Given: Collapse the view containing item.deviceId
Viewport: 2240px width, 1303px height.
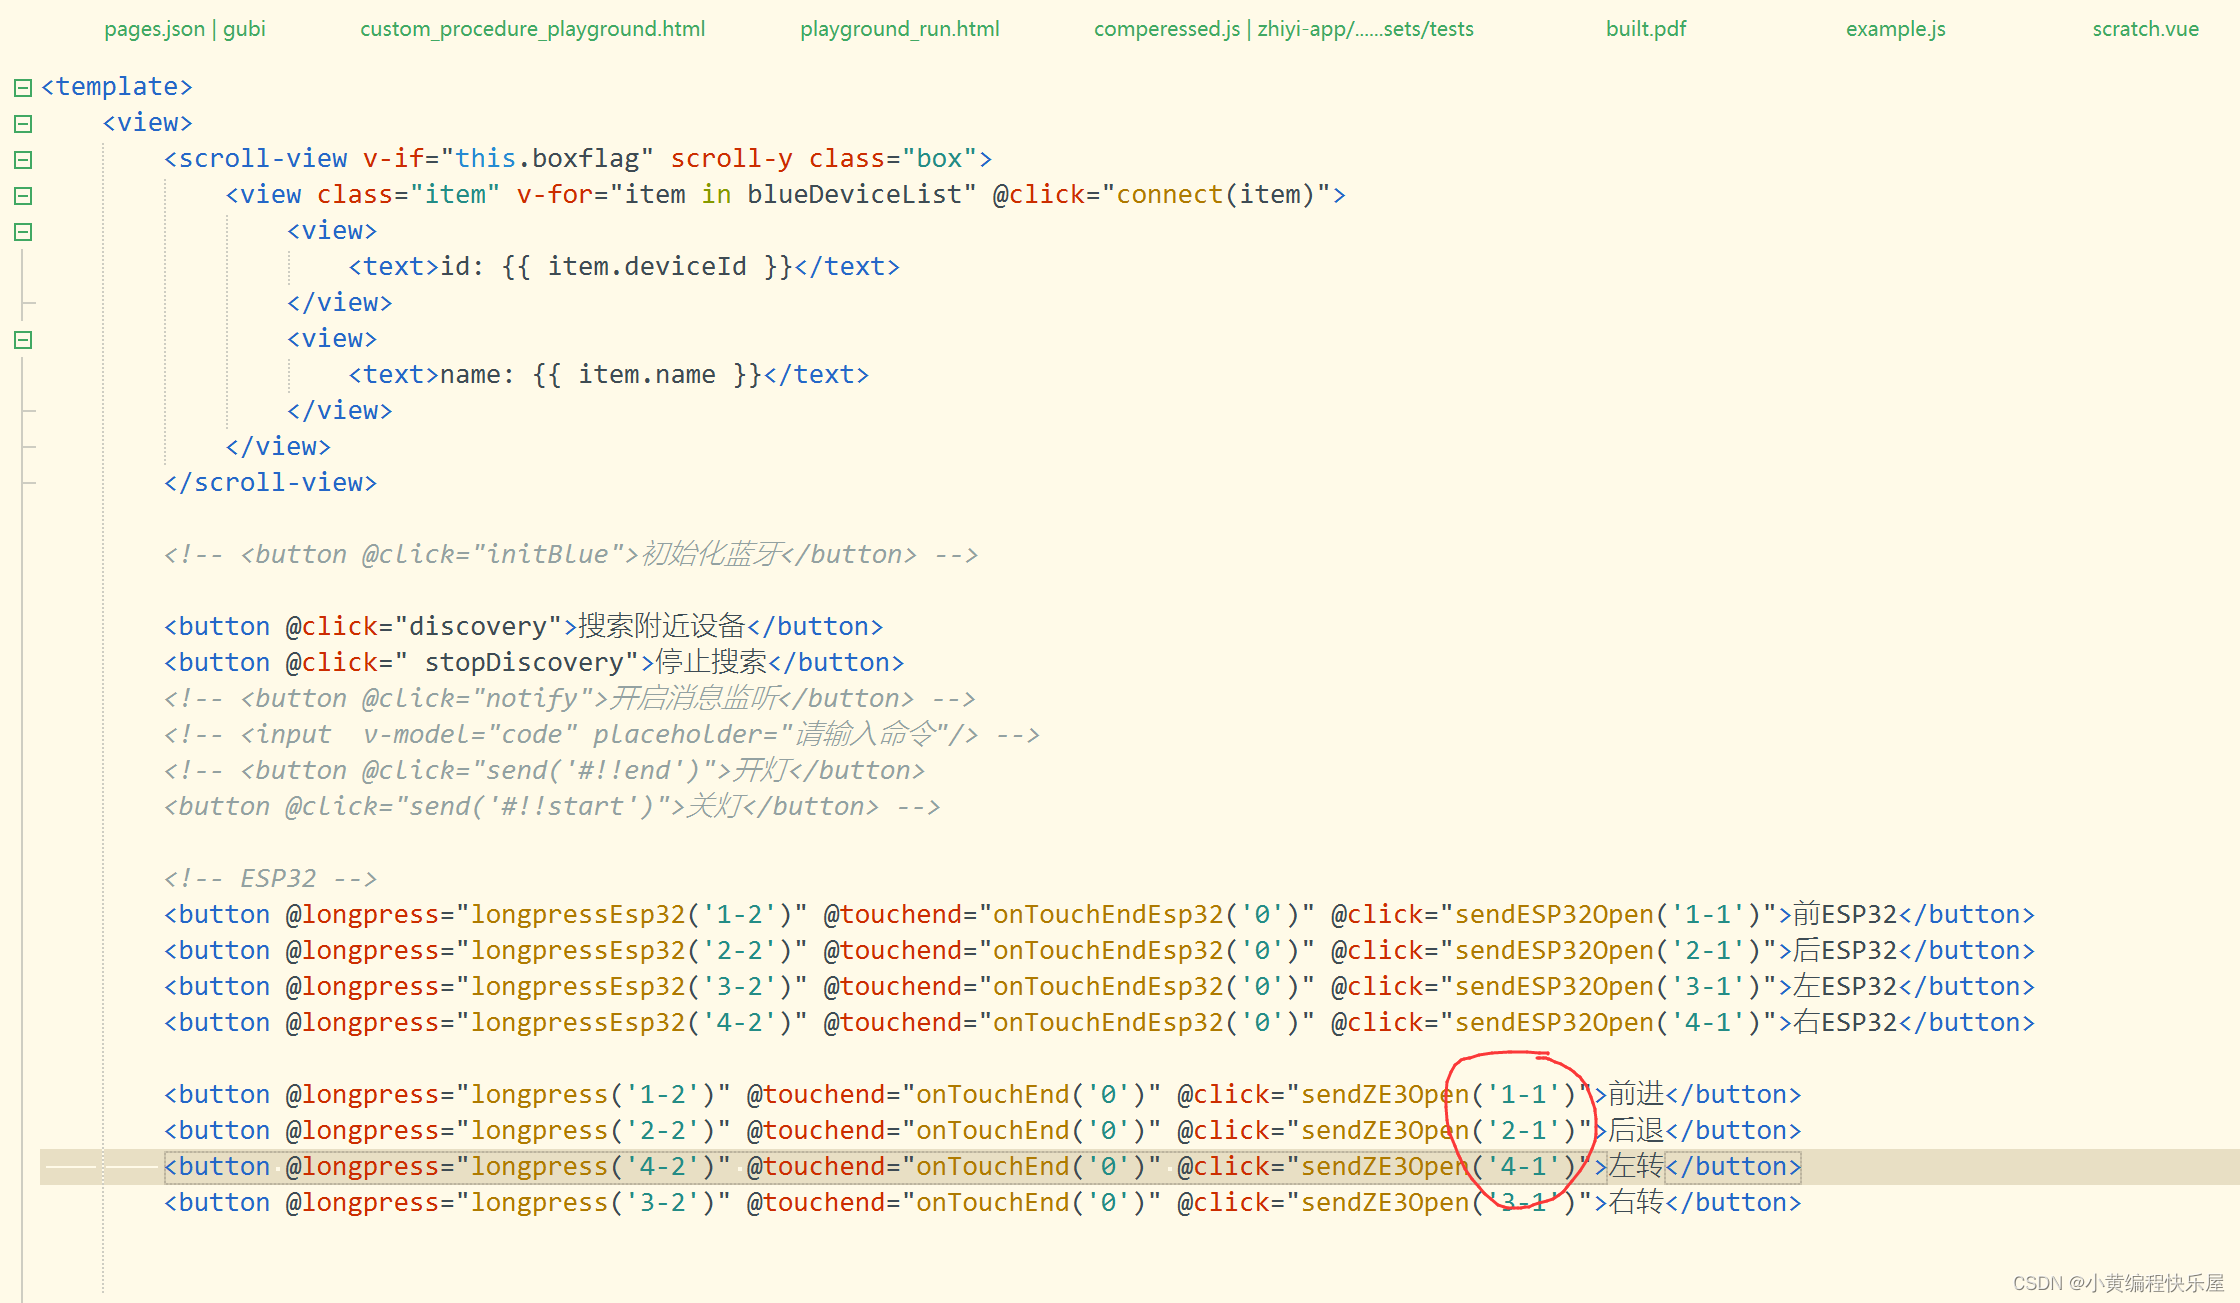Looking at the screenshot, I should pos(23,232).
